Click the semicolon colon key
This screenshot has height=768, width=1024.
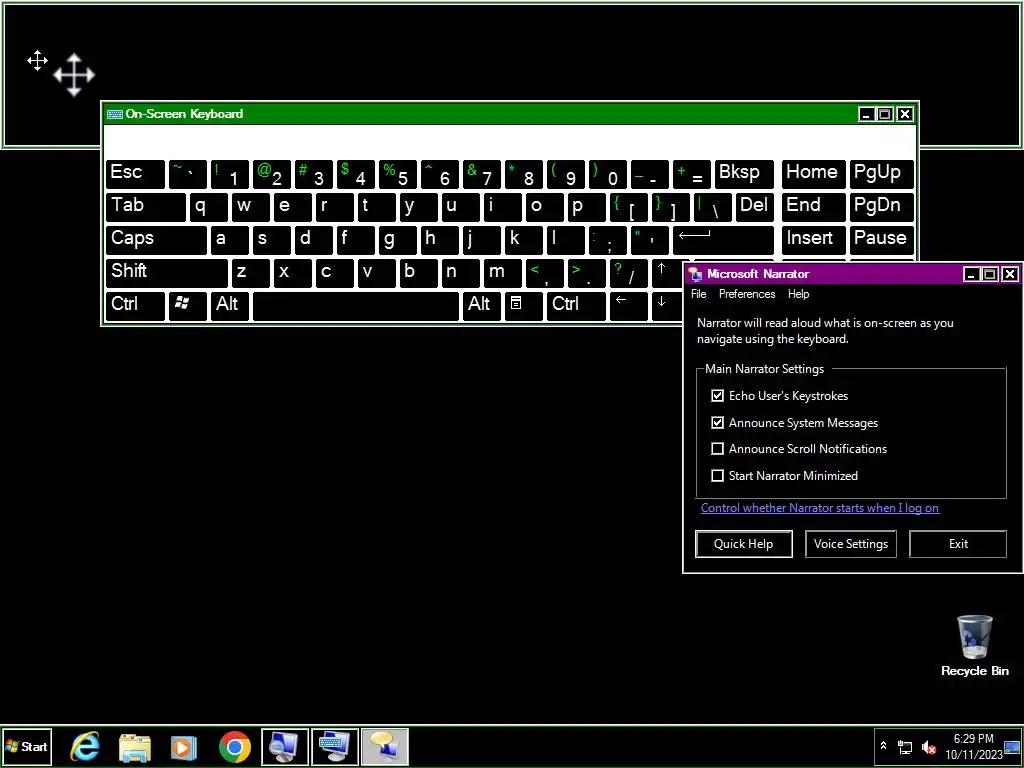(x=607, y=240)
